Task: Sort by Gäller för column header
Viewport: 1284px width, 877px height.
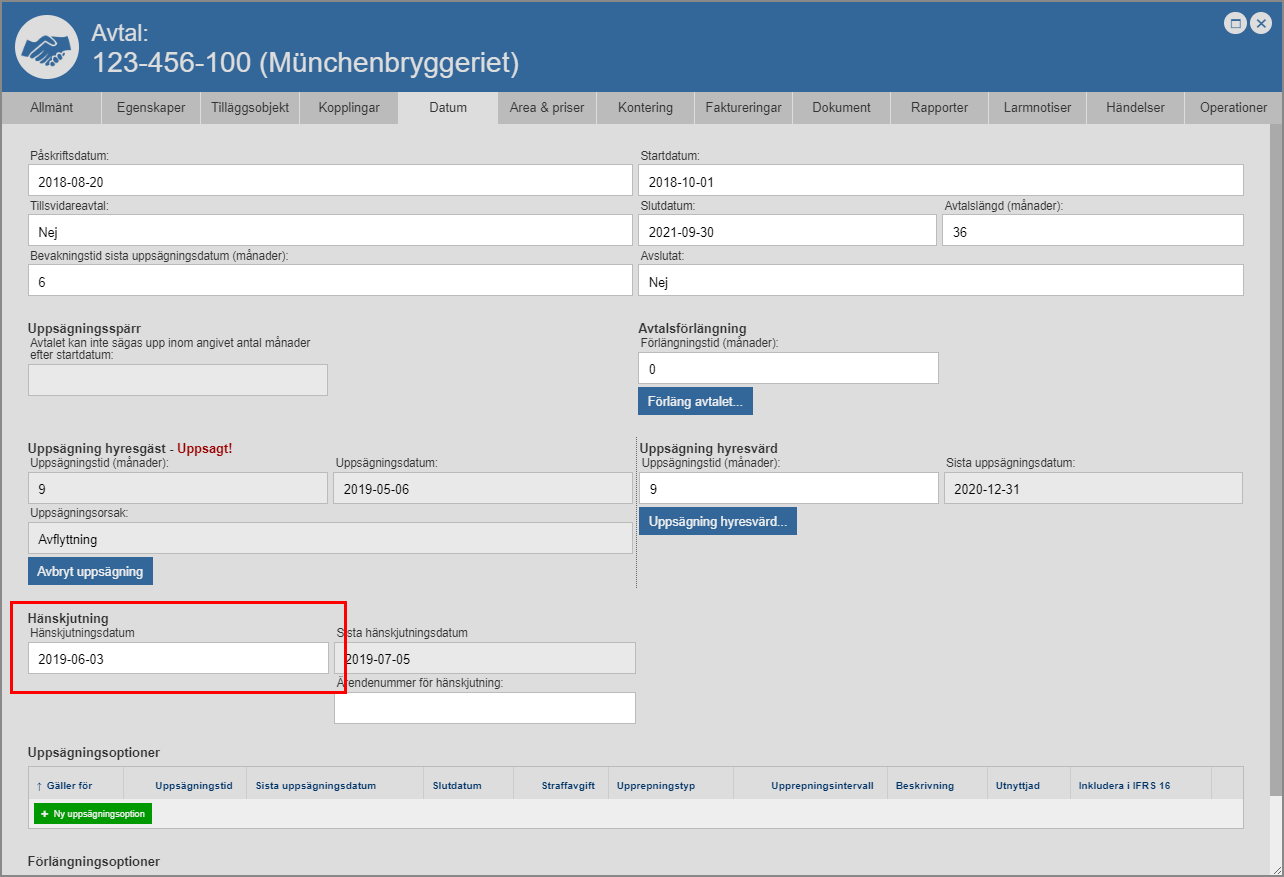Action: tap(69, 786)
